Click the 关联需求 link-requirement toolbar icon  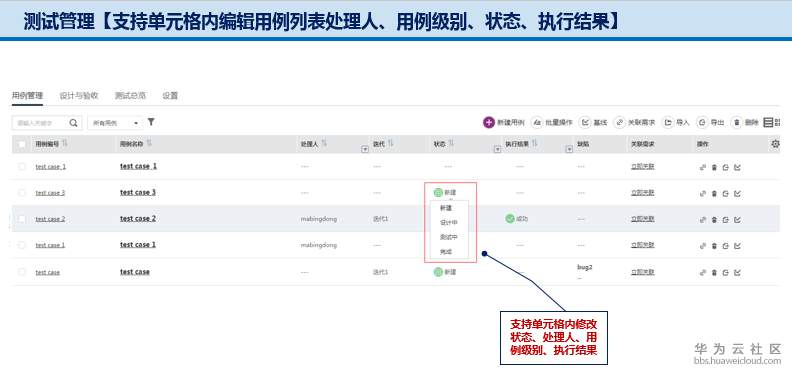pos(620,122)
